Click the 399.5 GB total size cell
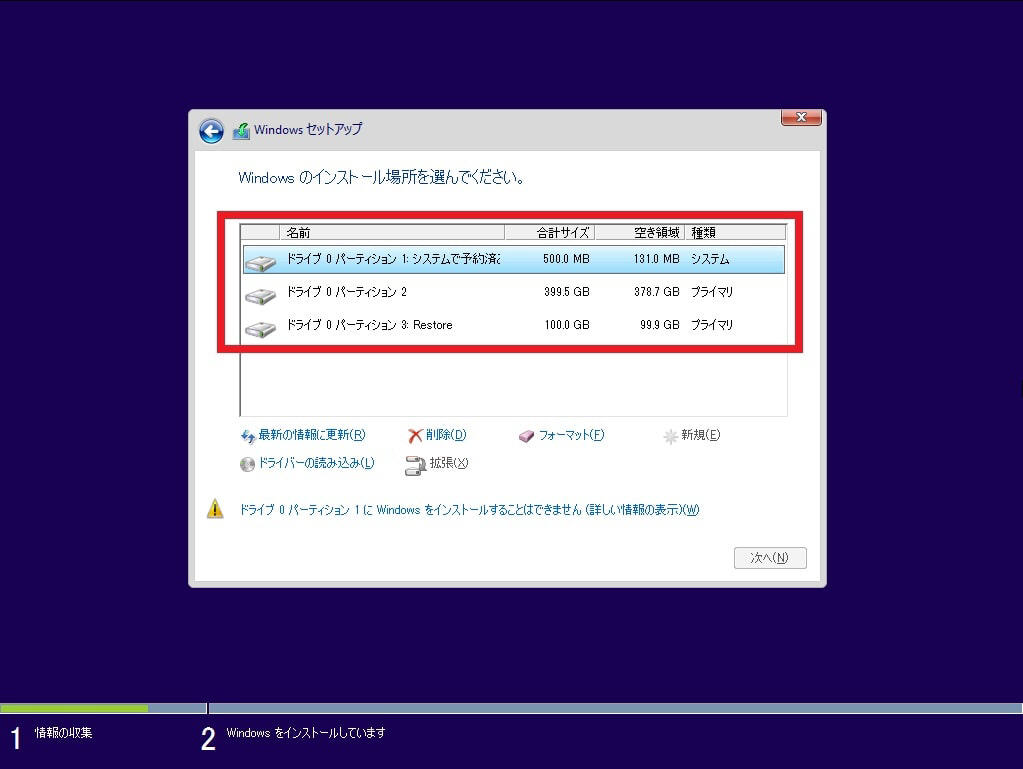 (x=566, y=292)
